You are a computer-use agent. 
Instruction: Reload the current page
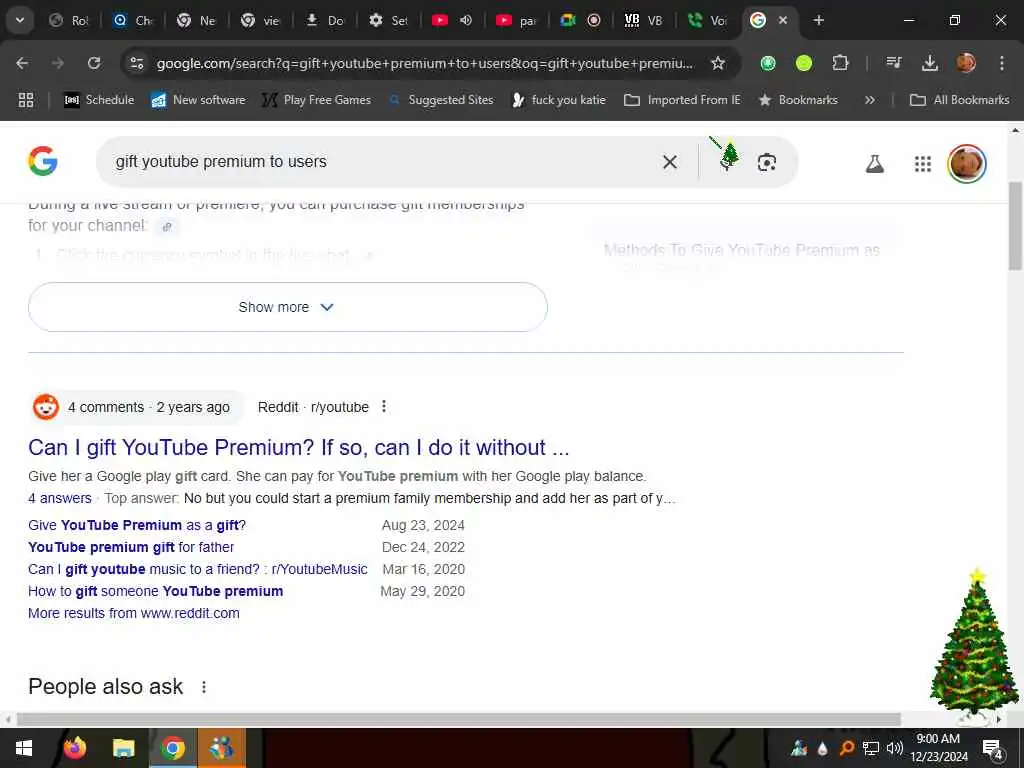point(94,63)
